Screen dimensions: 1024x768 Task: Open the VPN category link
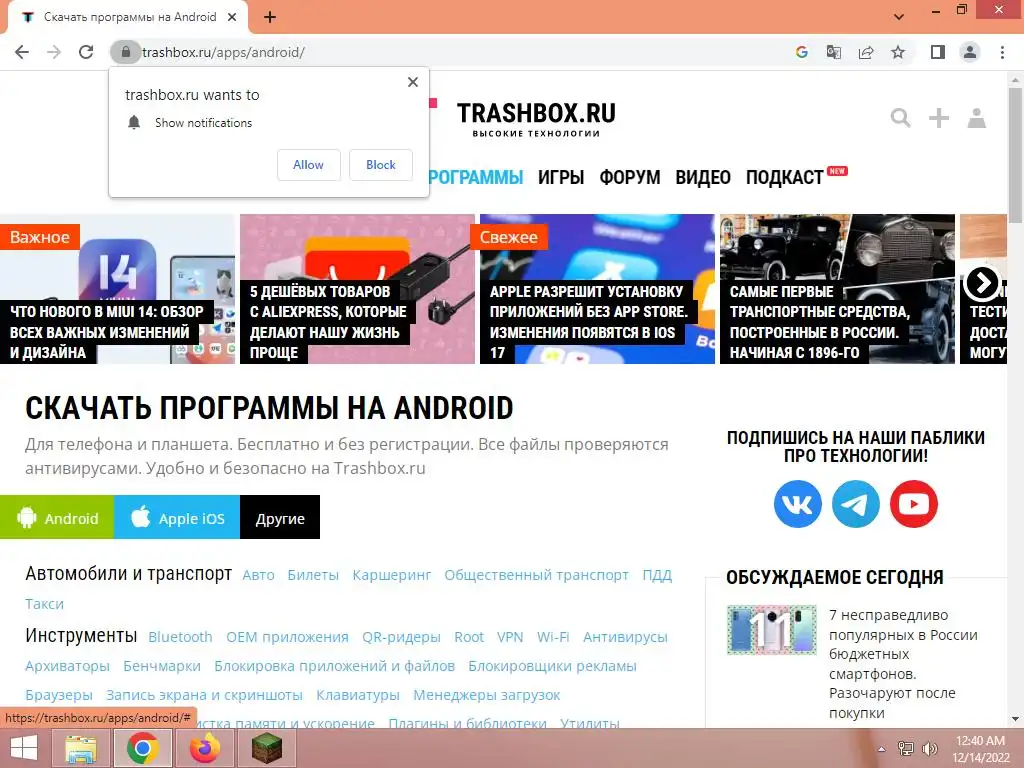[x=510, y=637]
